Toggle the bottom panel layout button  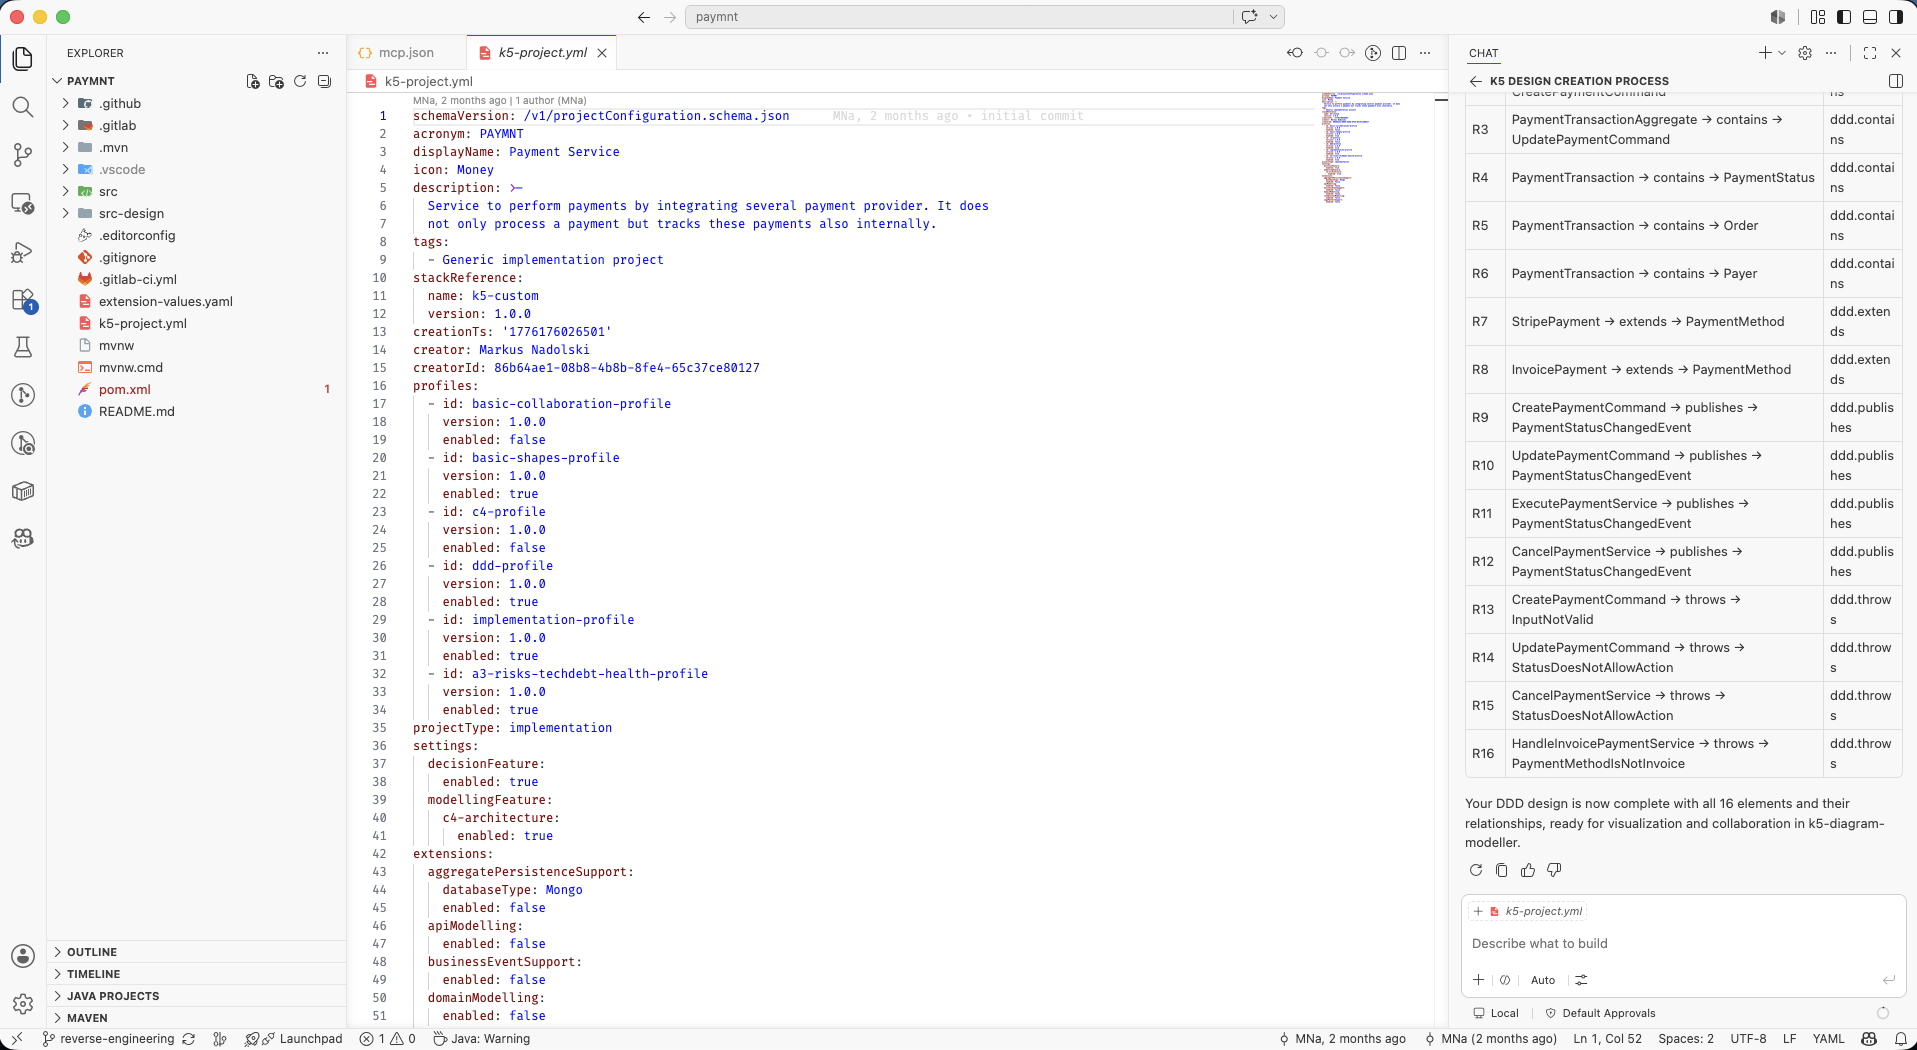1870,17
